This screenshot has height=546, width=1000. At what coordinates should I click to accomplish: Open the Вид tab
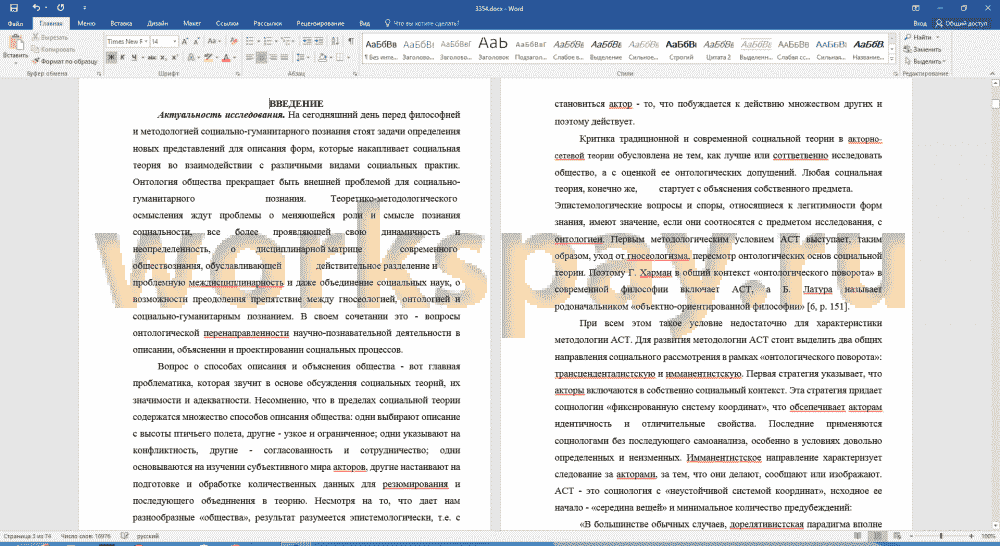point(364,23)
